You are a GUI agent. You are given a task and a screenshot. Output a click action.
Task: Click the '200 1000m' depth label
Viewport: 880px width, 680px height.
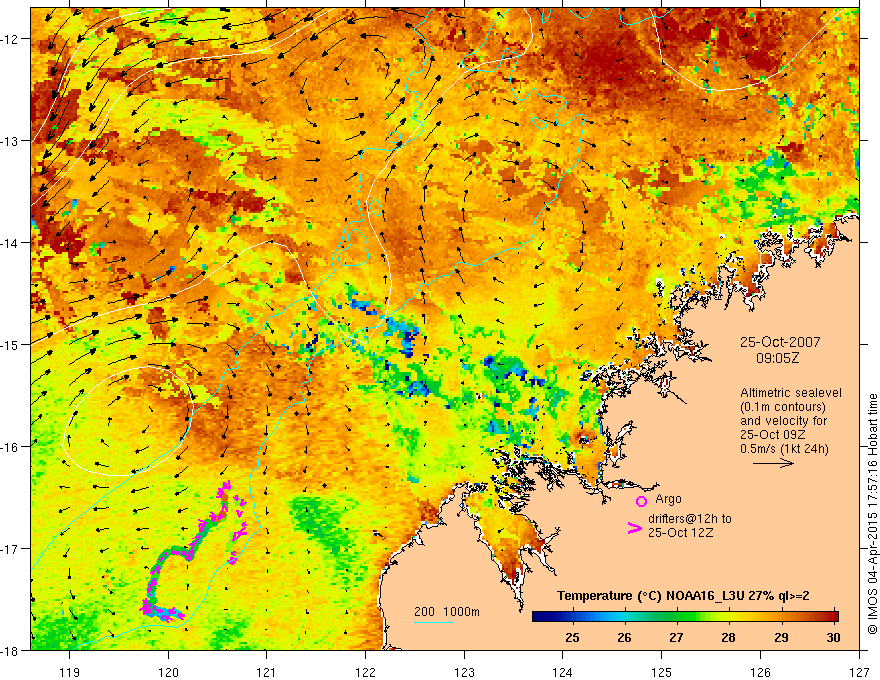point(447,612)
